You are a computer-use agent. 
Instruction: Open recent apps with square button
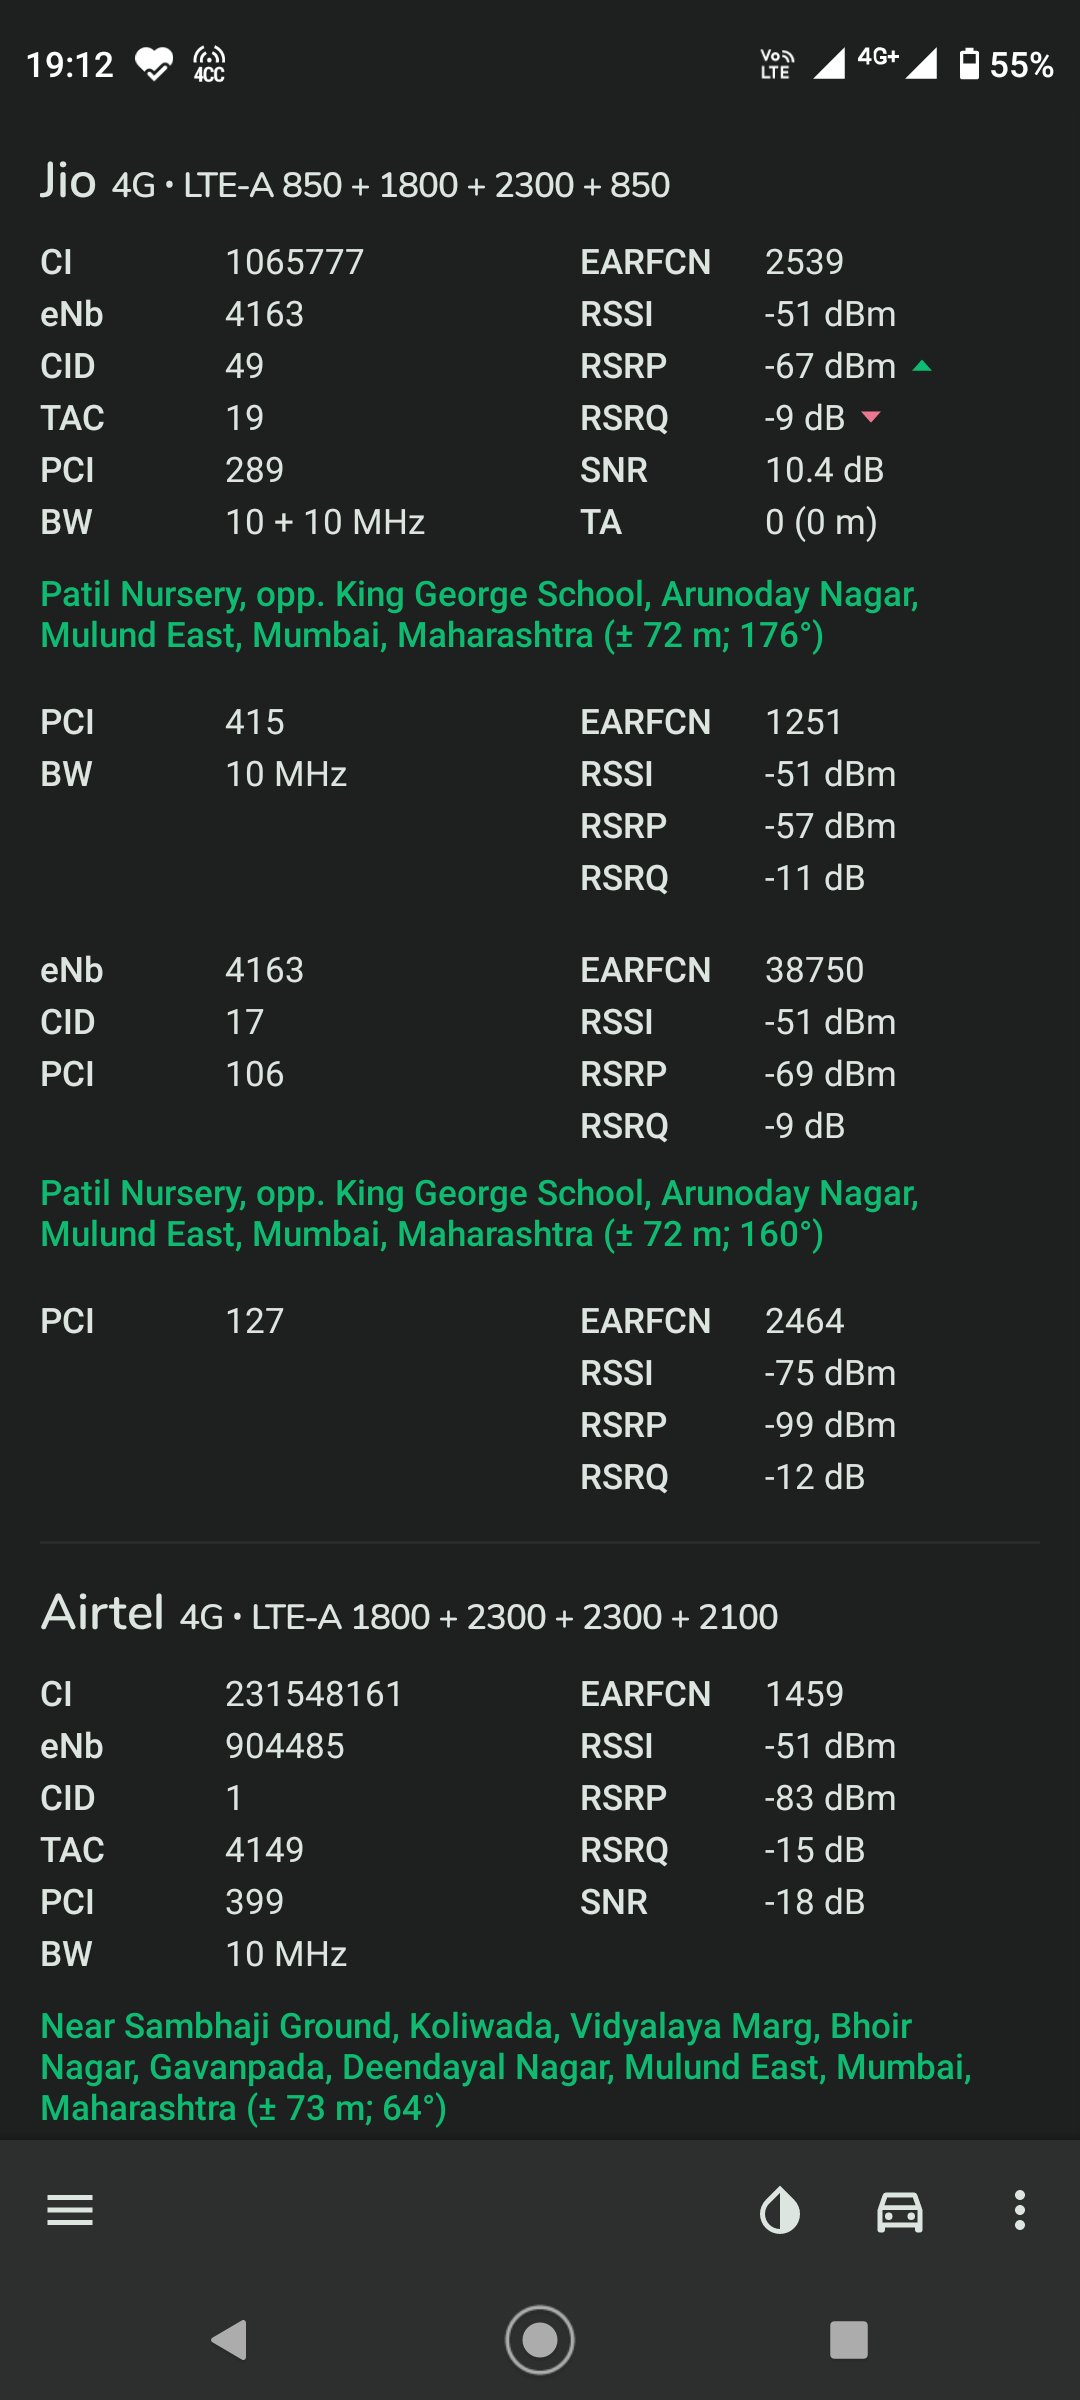848,2340
